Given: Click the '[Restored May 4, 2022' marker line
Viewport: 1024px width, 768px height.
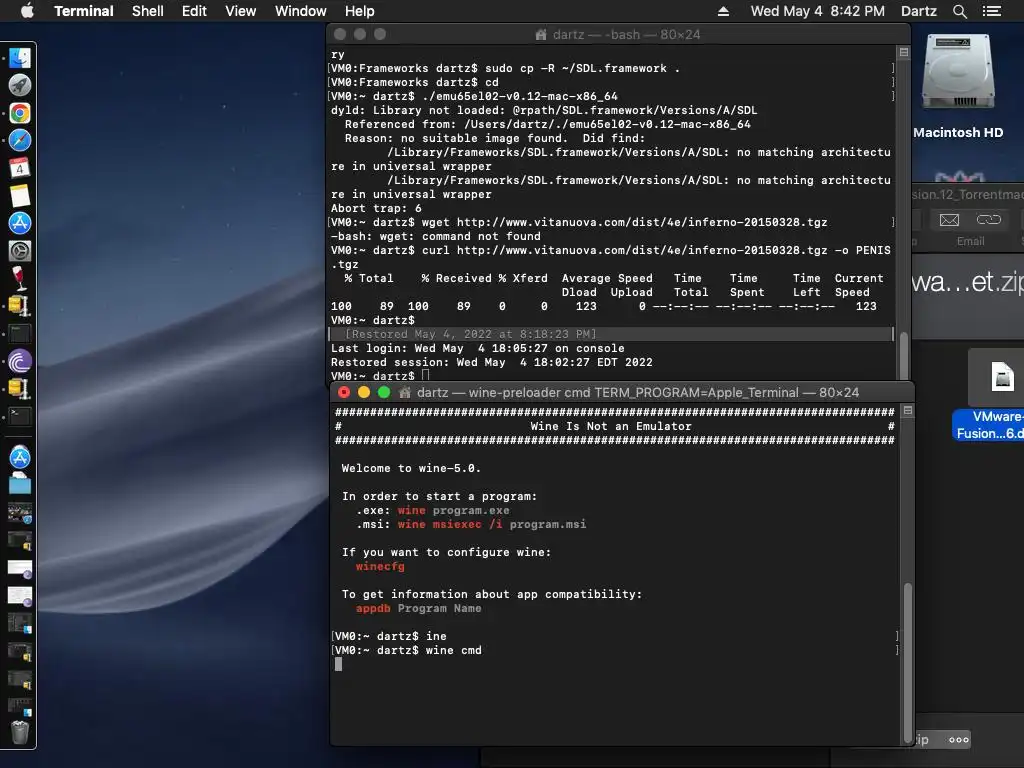Looking at the screenshot, I should 470,334.
